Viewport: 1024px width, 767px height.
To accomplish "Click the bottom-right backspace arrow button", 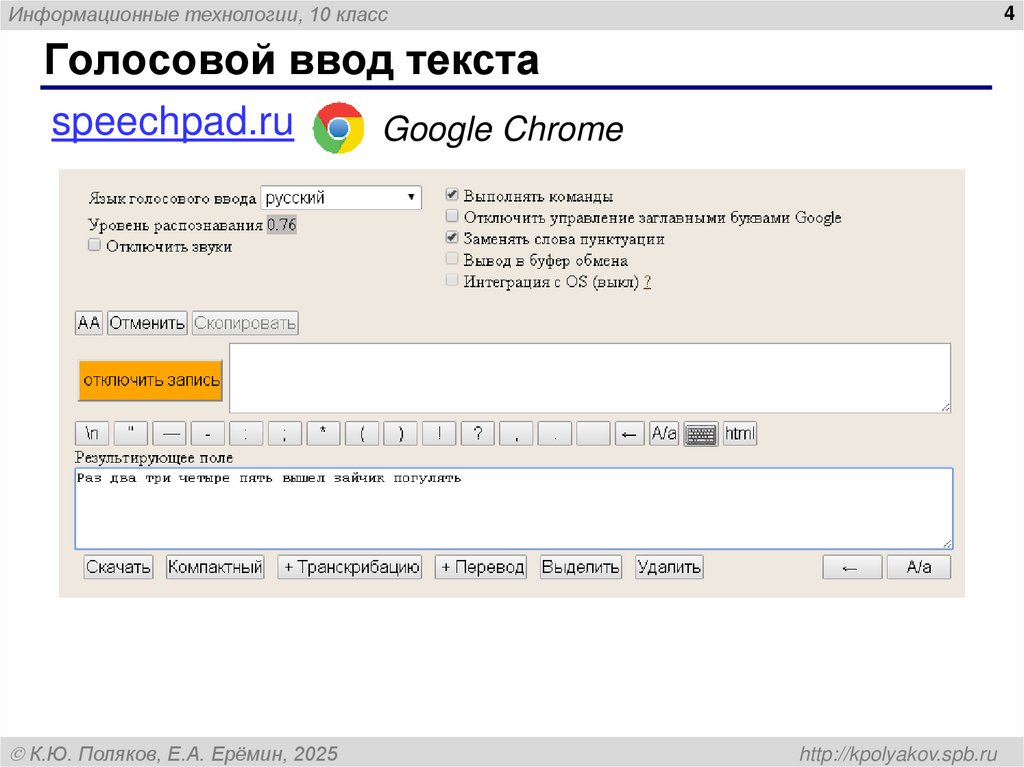I will 852,567.
